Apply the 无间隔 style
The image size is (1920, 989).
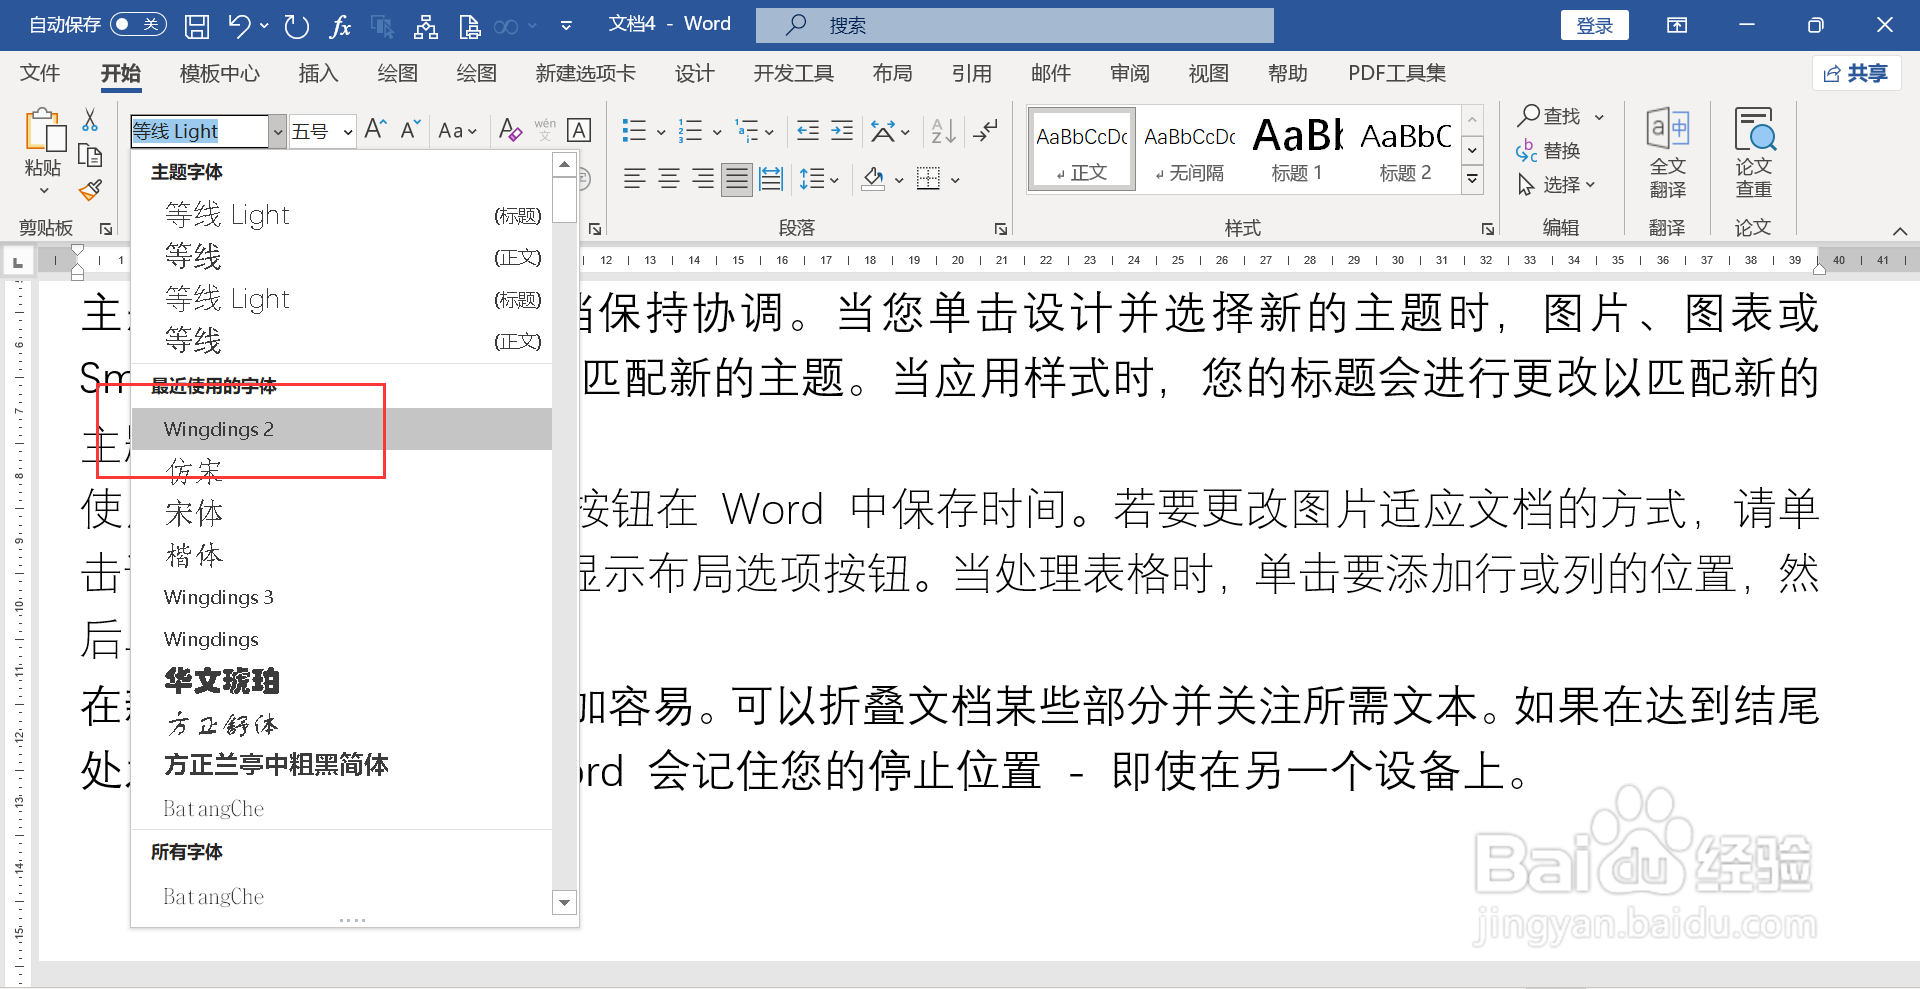click(x=1190, y=148)
